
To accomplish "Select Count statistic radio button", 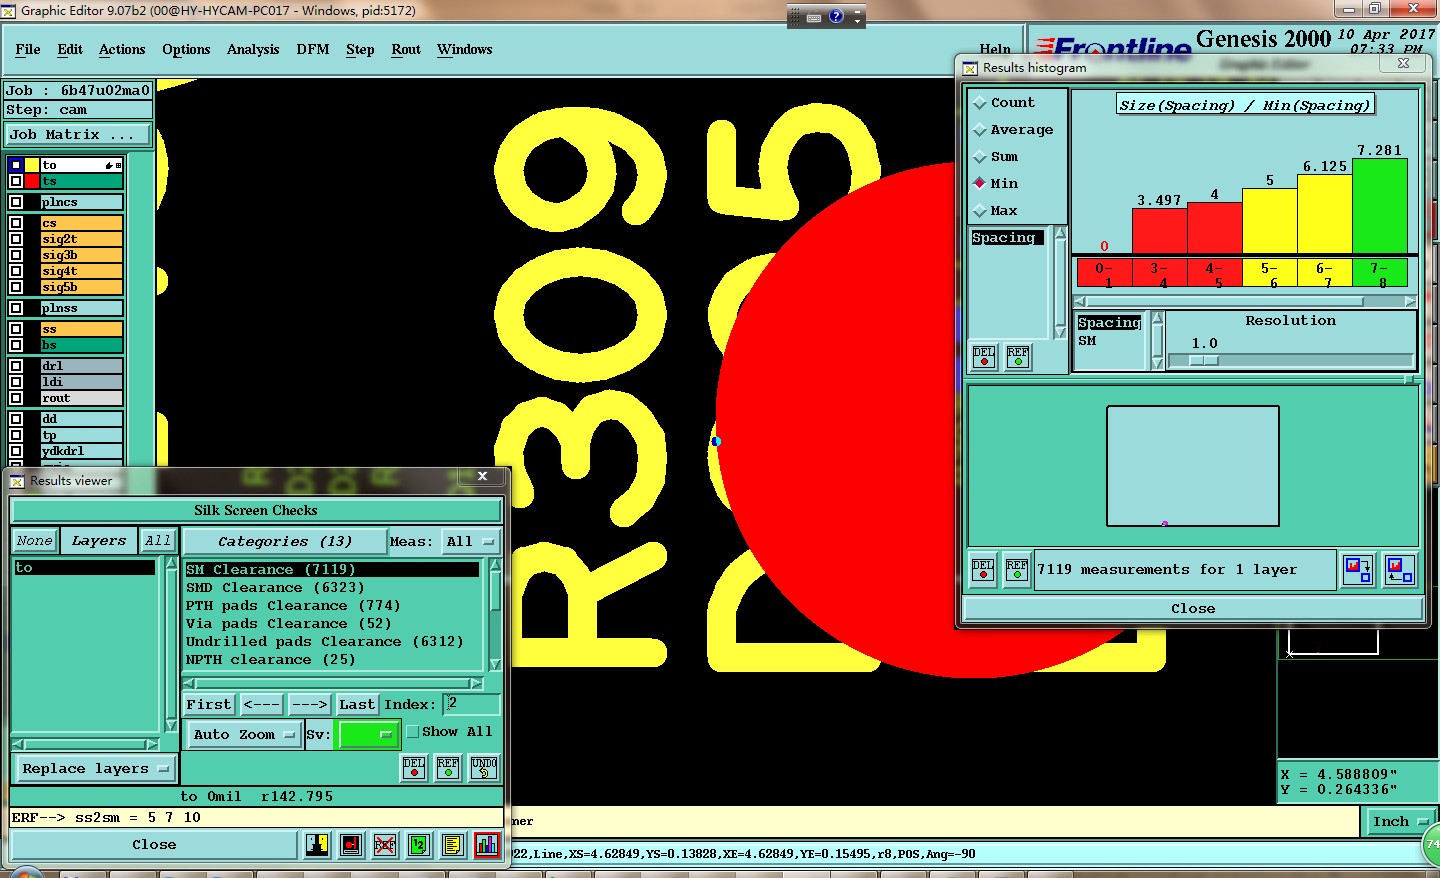I will point(980,103).
